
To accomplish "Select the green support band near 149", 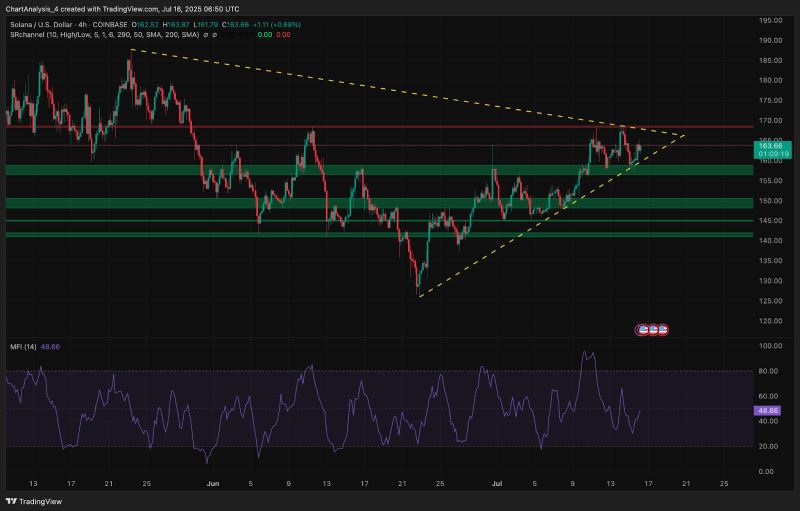I will [x=380, y=204].
